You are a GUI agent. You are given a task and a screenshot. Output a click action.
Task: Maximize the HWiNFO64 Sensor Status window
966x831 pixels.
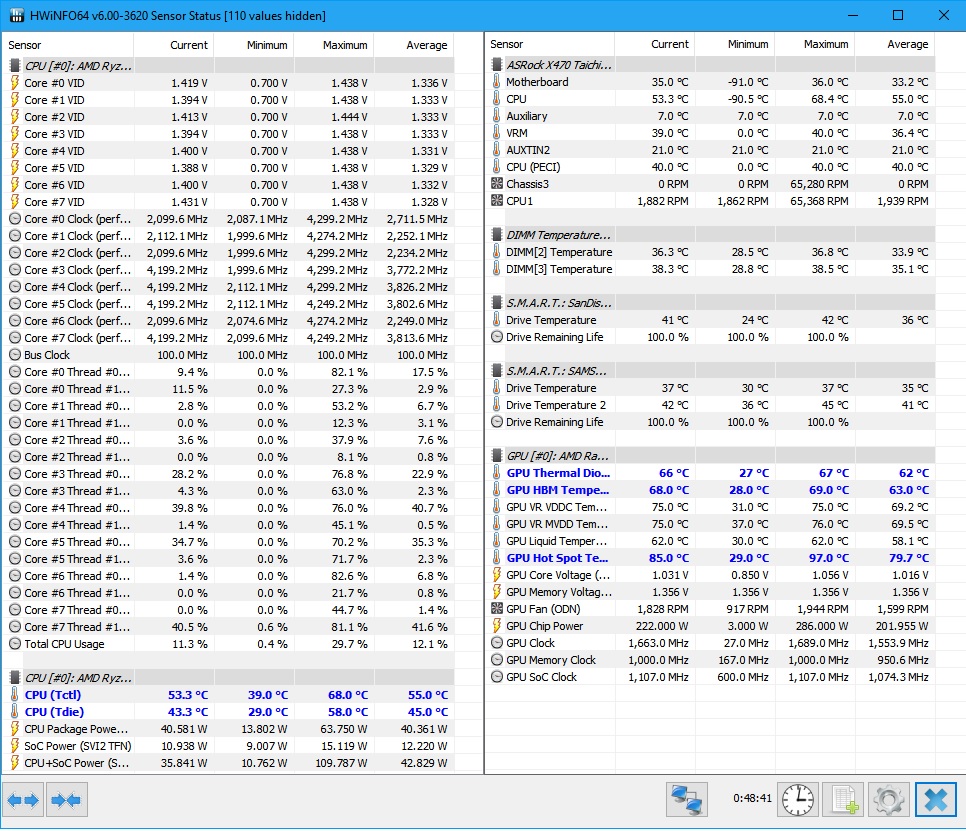pyautogui.click(x=898, y=15)
